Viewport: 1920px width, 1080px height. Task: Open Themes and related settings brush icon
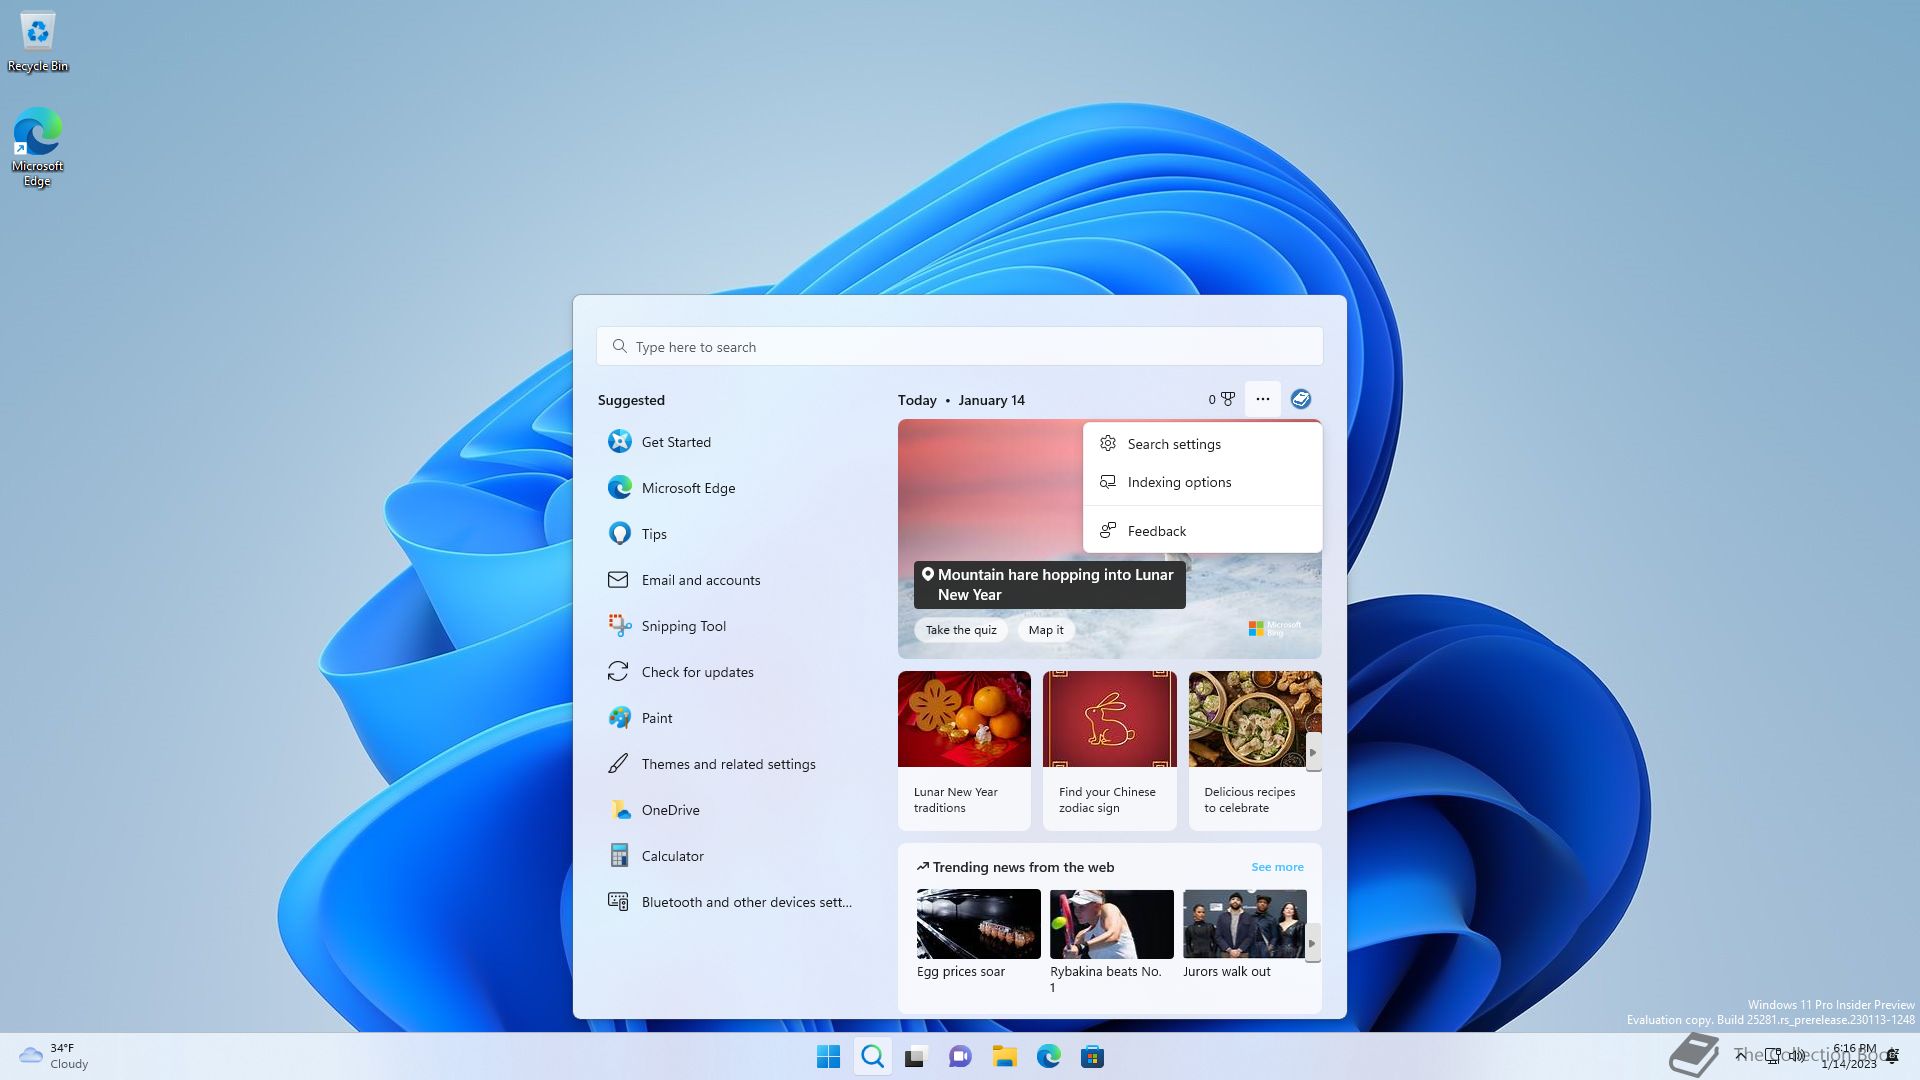point(618,764)
